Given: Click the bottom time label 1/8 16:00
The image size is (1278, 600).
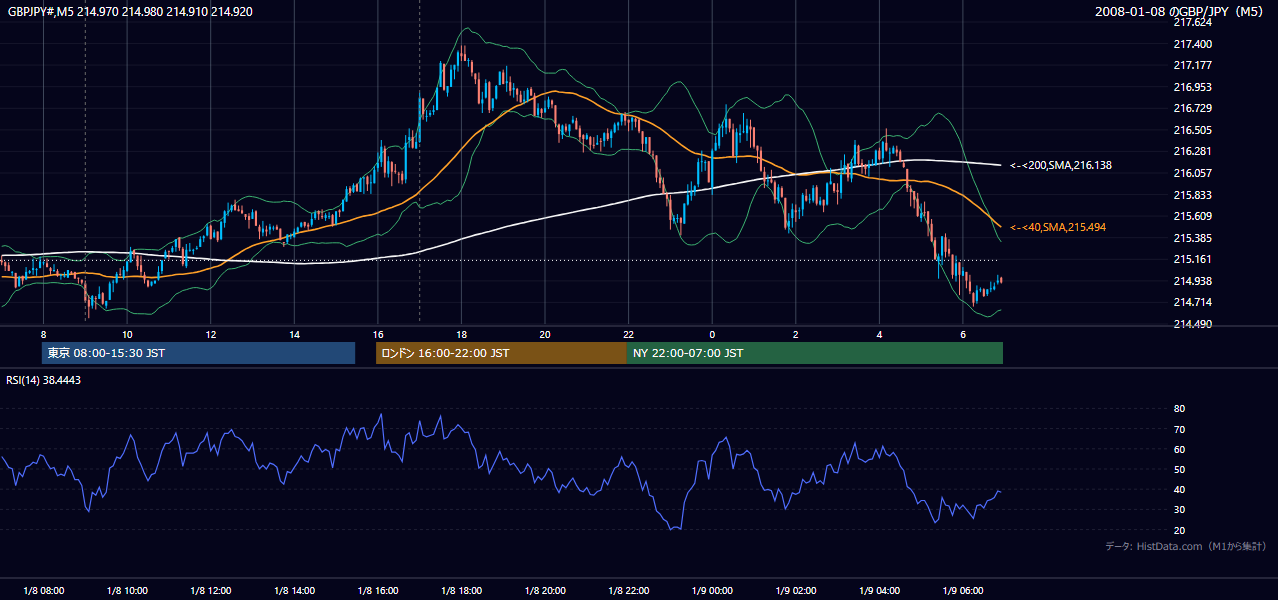Looking at the screenshot, I should [377, 590].
